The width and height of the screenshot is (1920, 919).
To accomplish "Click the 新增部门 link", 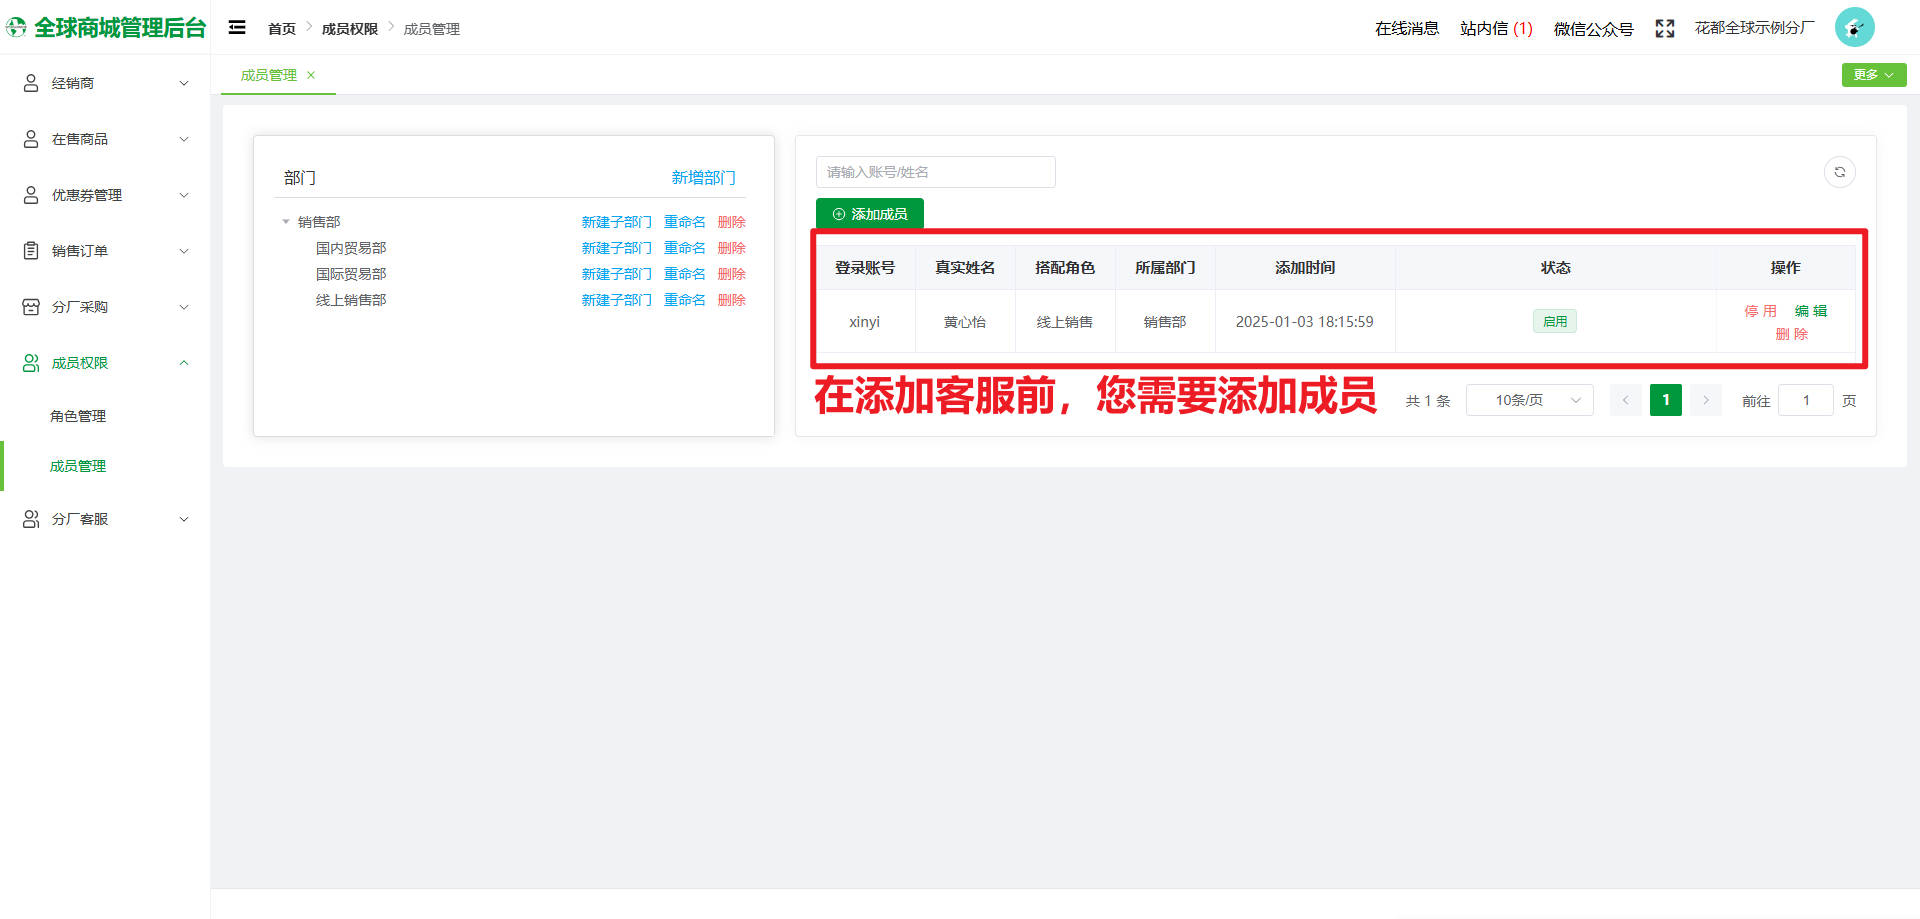I will 703,178.
